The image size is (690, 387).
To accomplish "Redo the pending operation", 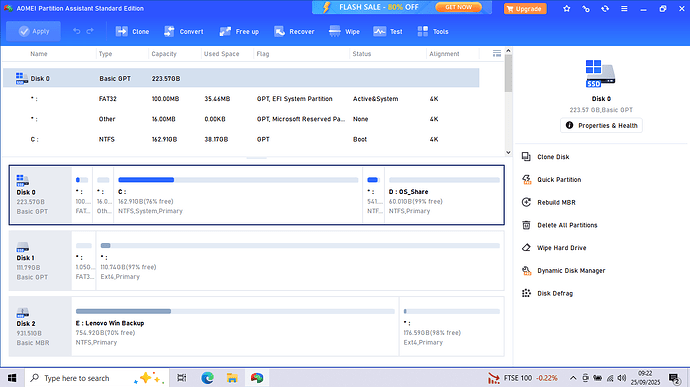I will (90, 31).
